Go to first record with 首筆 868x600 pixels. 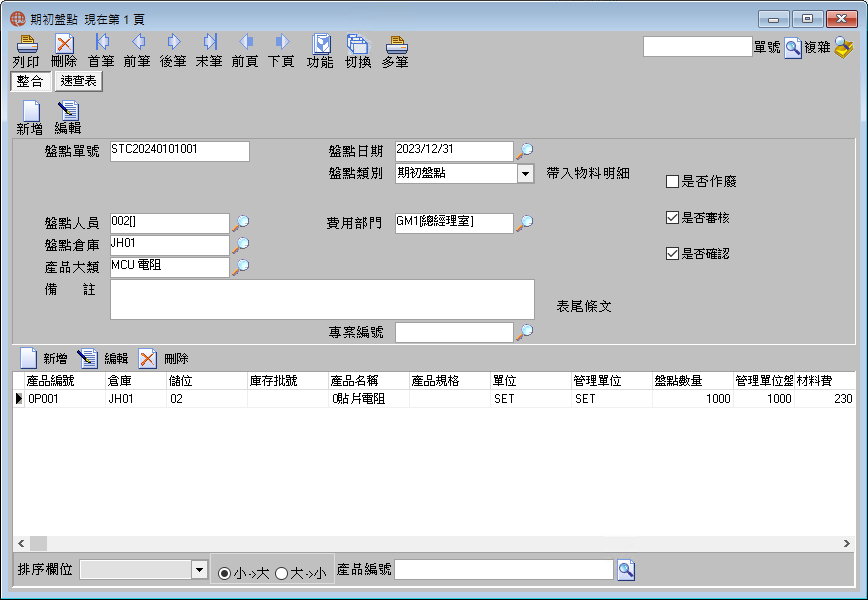pos(101,43)
